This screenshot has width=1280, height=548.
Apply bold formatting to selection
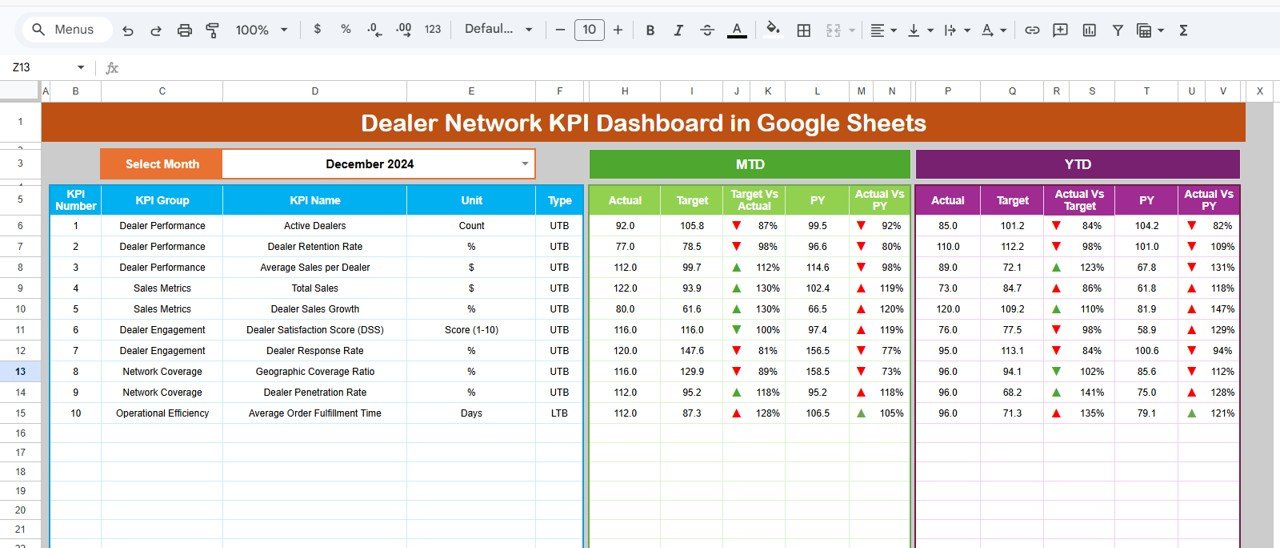[650, 30]
